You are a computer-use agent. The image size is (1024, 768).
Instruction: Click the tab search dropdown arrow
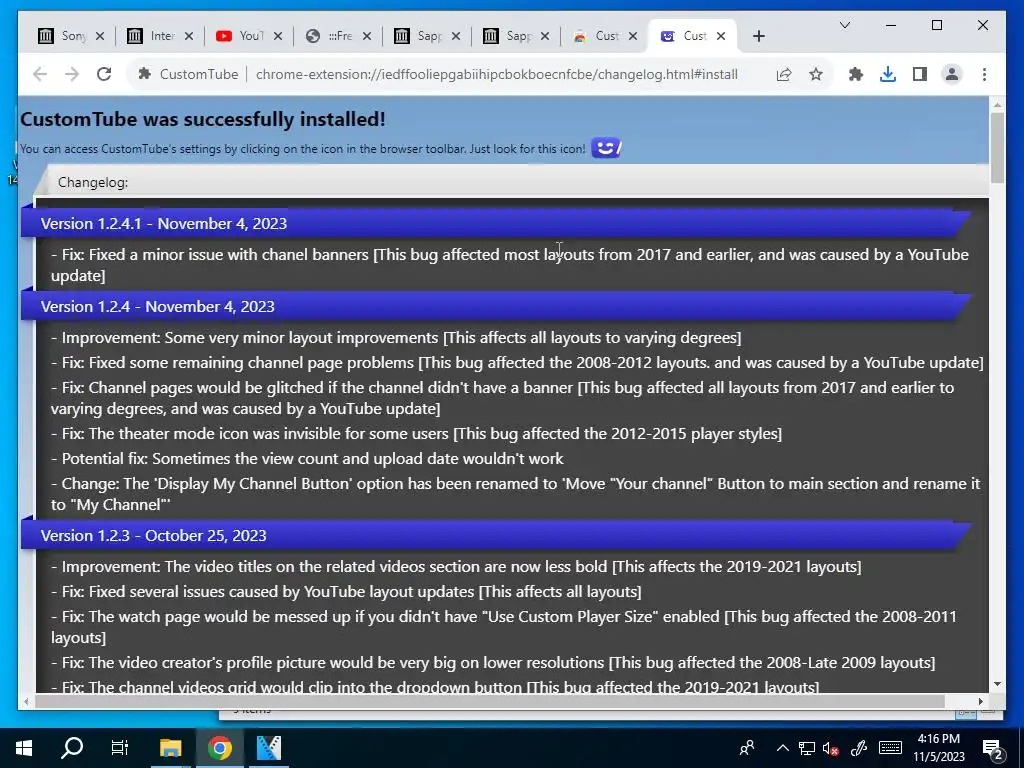pos(844,25)
